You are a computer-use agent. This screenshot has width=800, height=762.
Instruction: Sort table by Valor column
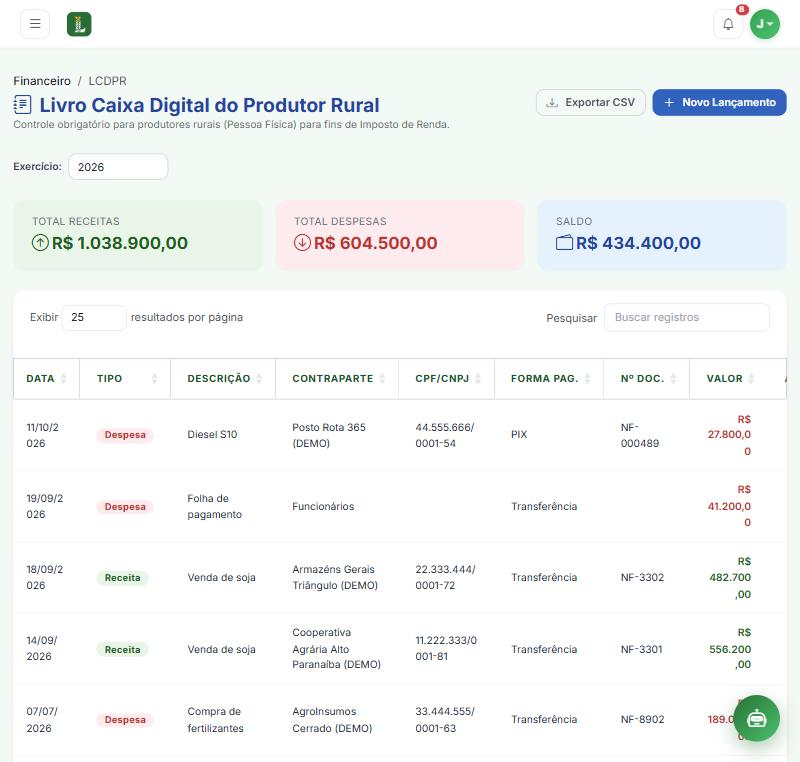[x=730, y=378]
